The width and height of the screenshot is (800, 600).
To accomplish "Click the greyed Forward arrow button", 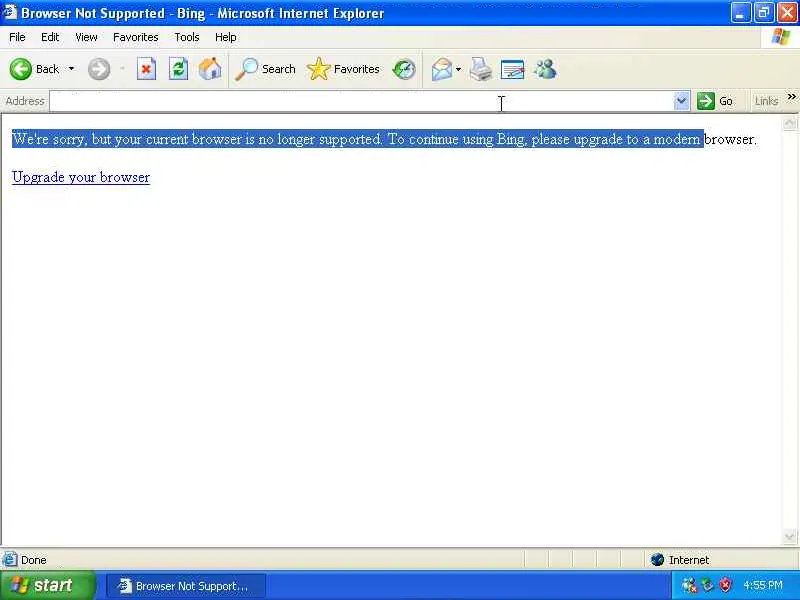I will pos(99,69).
